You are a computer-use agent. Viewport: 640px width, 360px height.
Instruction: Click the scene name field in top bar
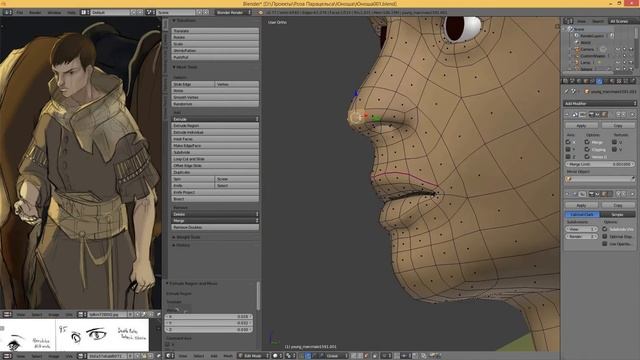[176, 12]
